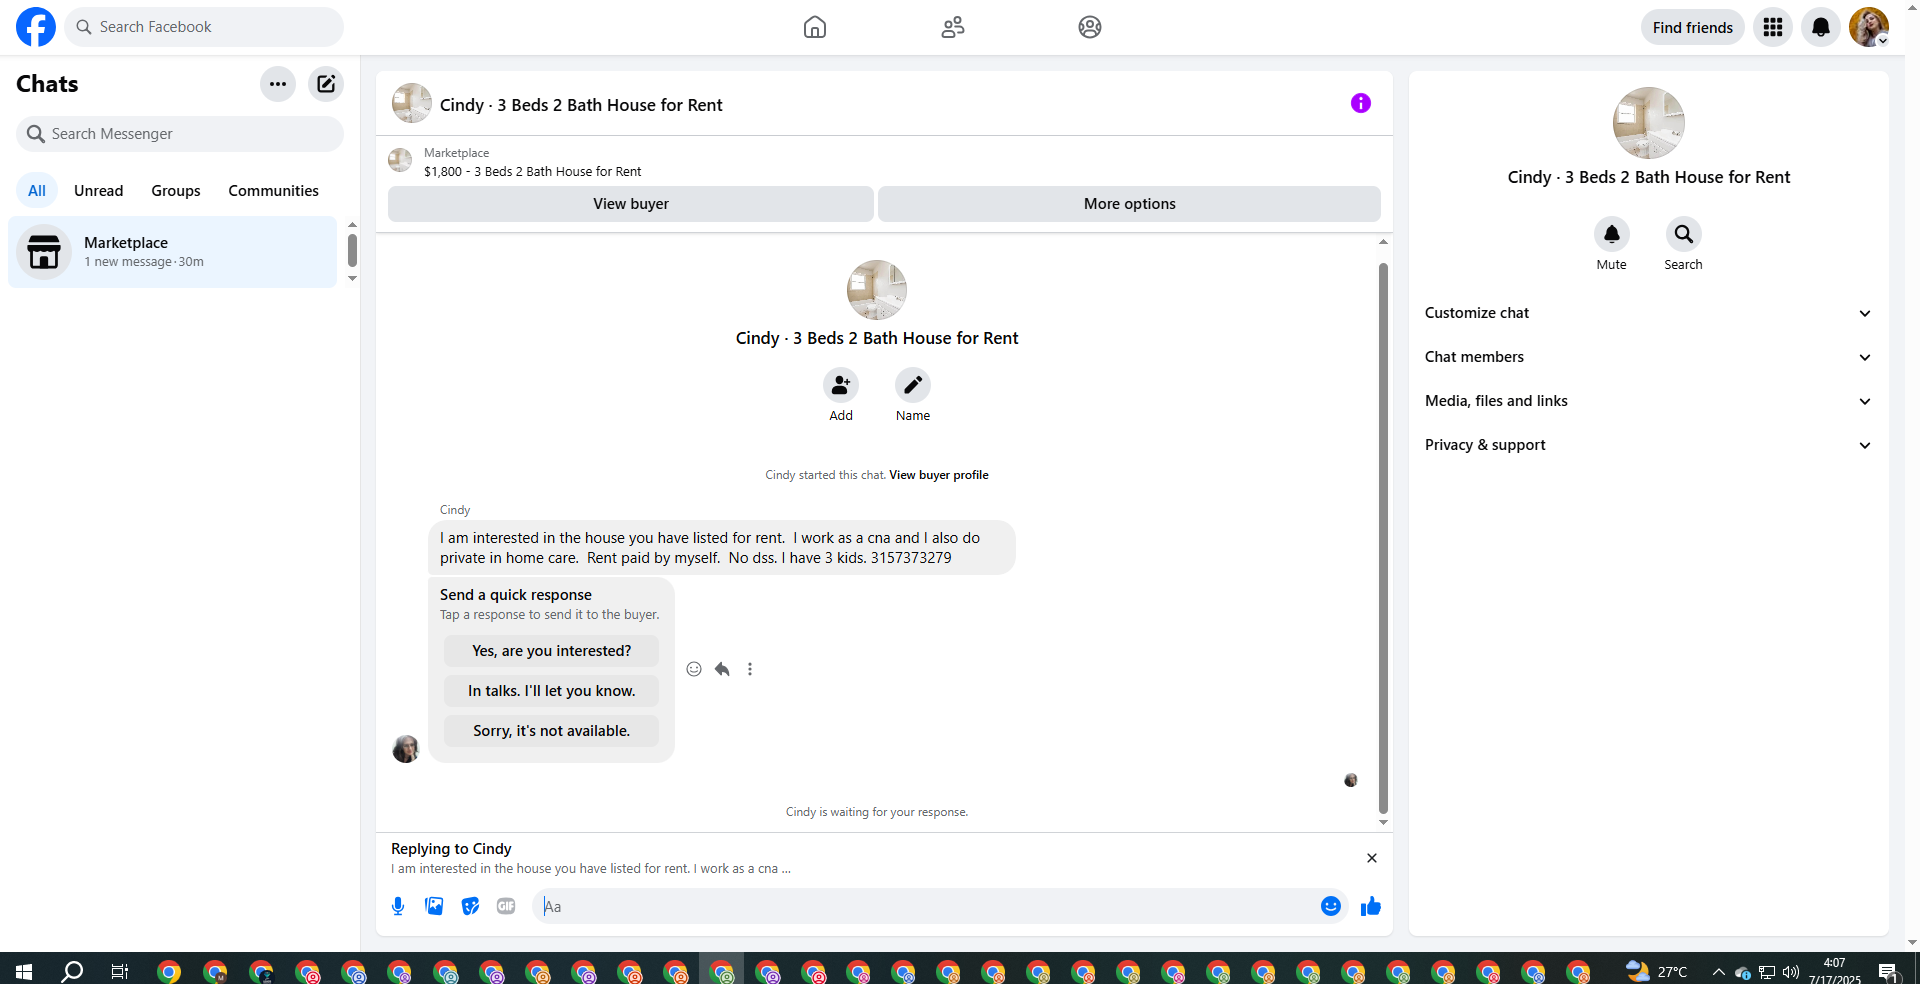Send a thumbs-up like
This screenshot has width=1920, height=984.
[x=1371, y=906]
